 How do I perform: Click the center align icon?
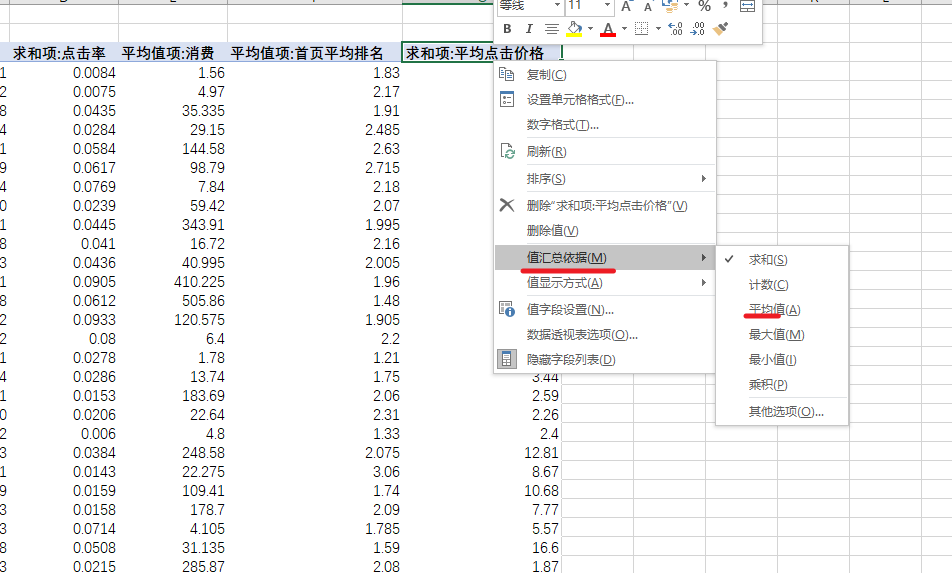[x=550, y=29]
